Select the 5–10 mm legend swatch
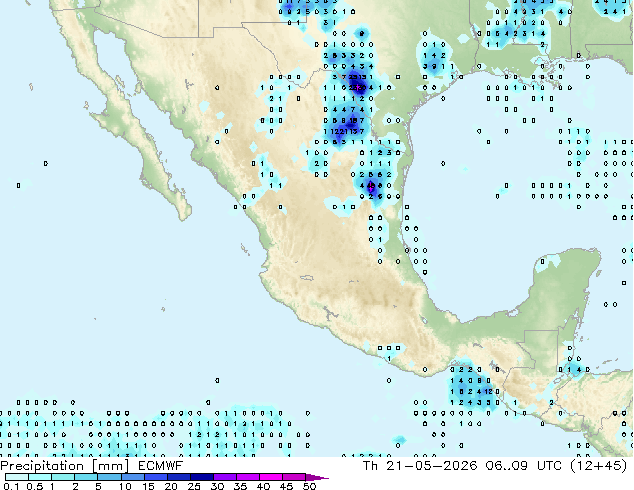 click(x=109, y=477)
